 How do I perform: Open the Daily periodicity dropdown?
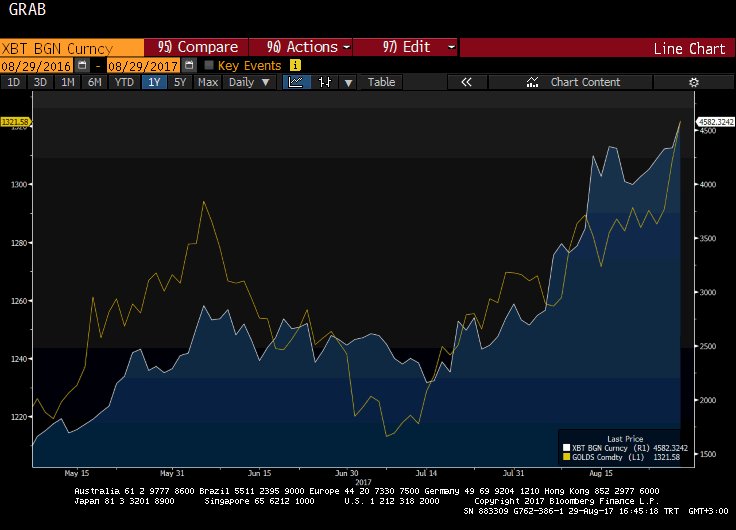click(x=249, y=82)
